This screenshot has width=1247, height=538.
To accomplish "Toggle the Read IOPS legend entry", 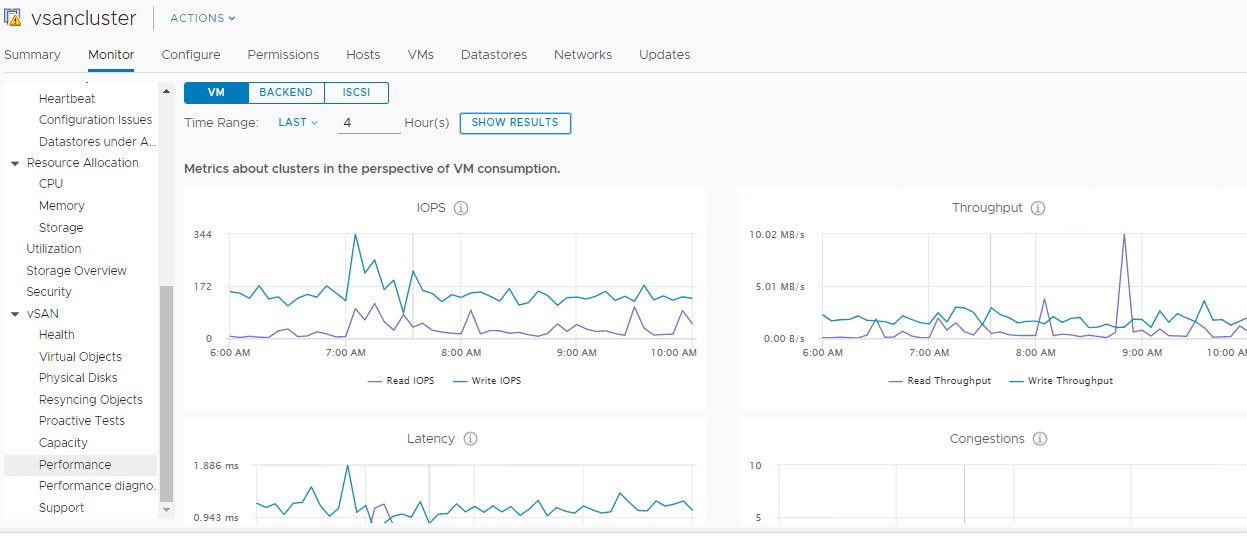I will (x=399, y=381).
